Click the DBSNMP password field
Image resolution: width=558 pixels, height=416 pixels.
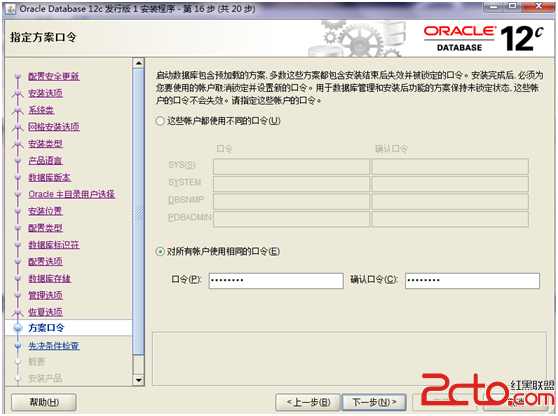click(x=291, y=201)
